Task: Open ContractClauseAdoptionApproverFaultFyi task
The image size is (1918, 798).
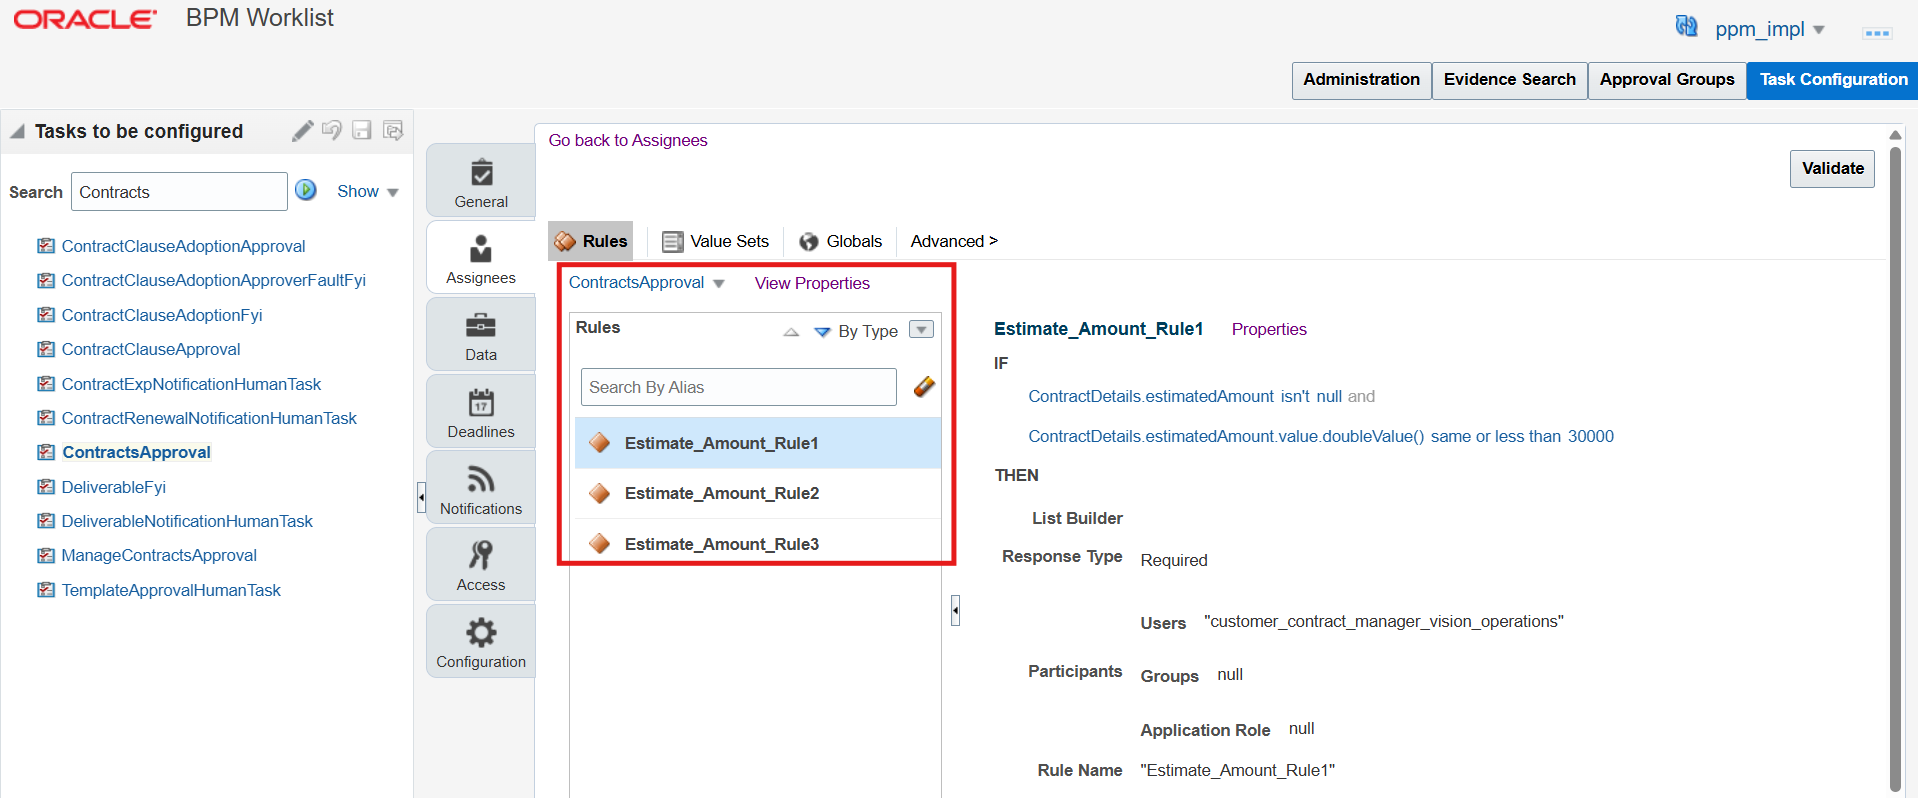Action: (213, 280)
